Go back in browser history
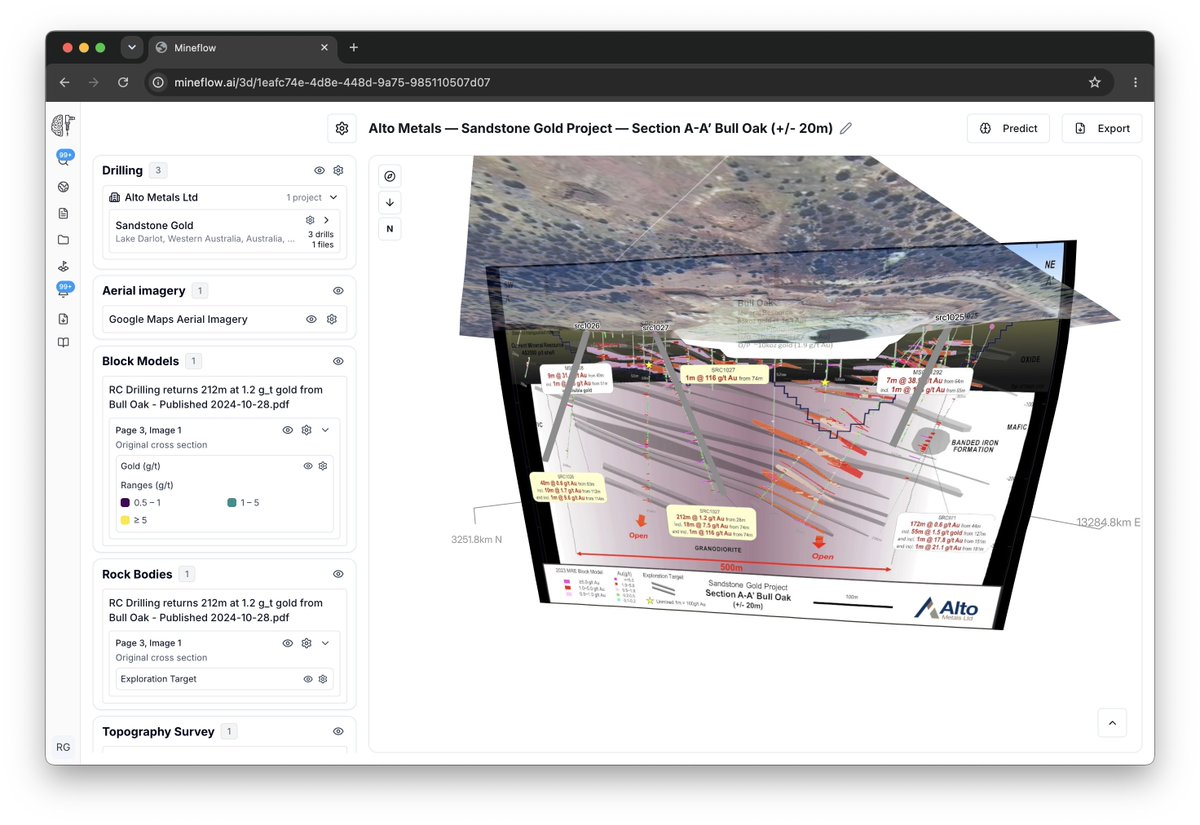This screenshot has height=825, width=1200. pyautogui.click(x=65, y=82)
